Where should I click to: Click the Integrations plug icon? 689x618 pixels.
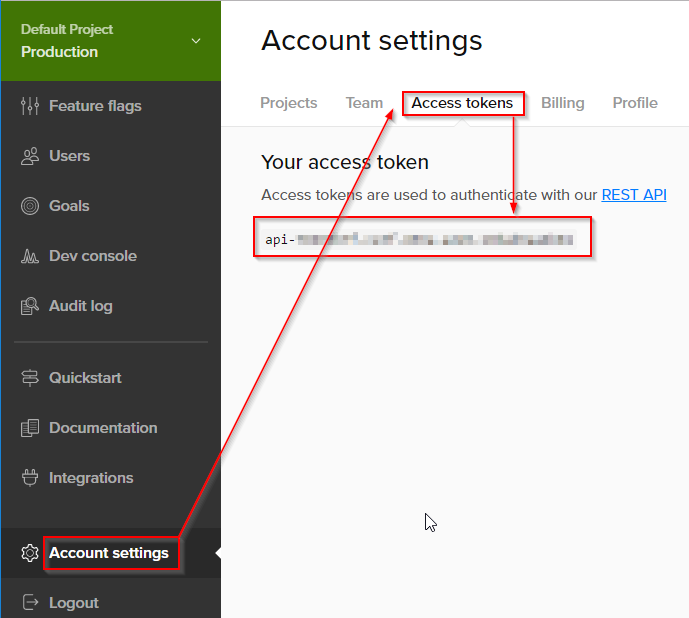(30, 478)
